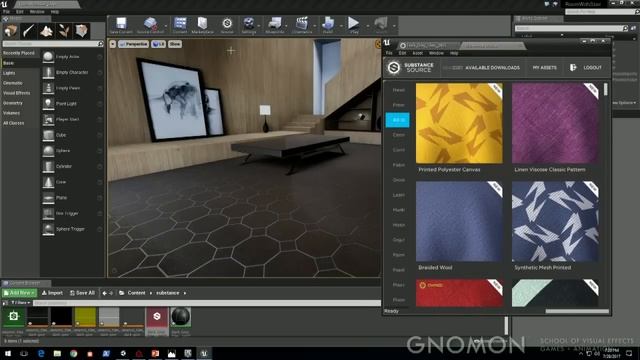Open the Perspective view mode dropdown
Viewport: 640px width, 360px height.
click(x=133, y=44)
